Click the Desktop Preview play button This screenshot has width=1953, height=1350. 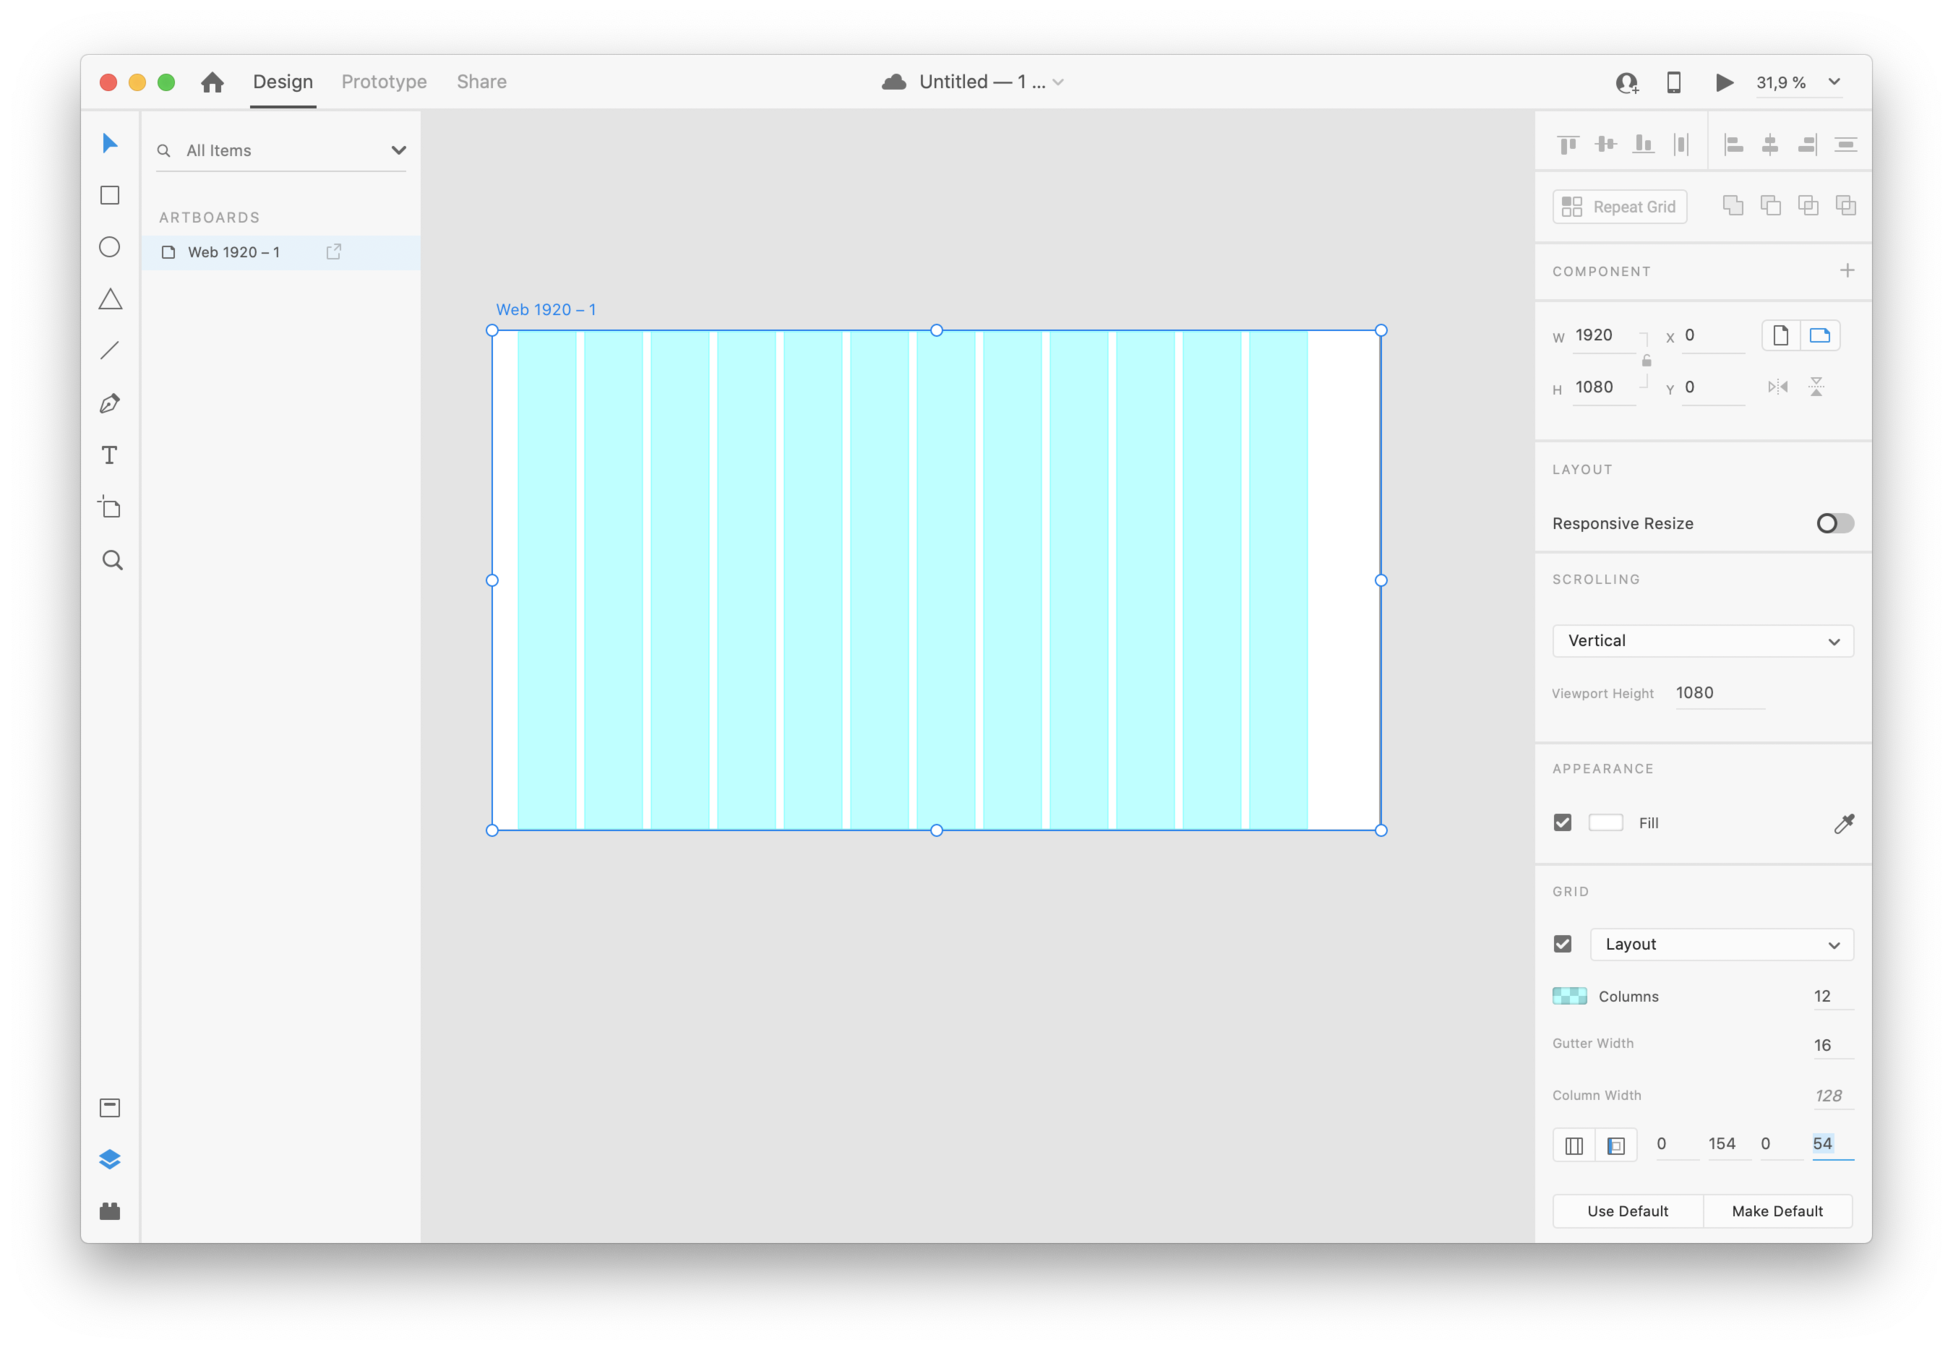(x=1724, y=82)
